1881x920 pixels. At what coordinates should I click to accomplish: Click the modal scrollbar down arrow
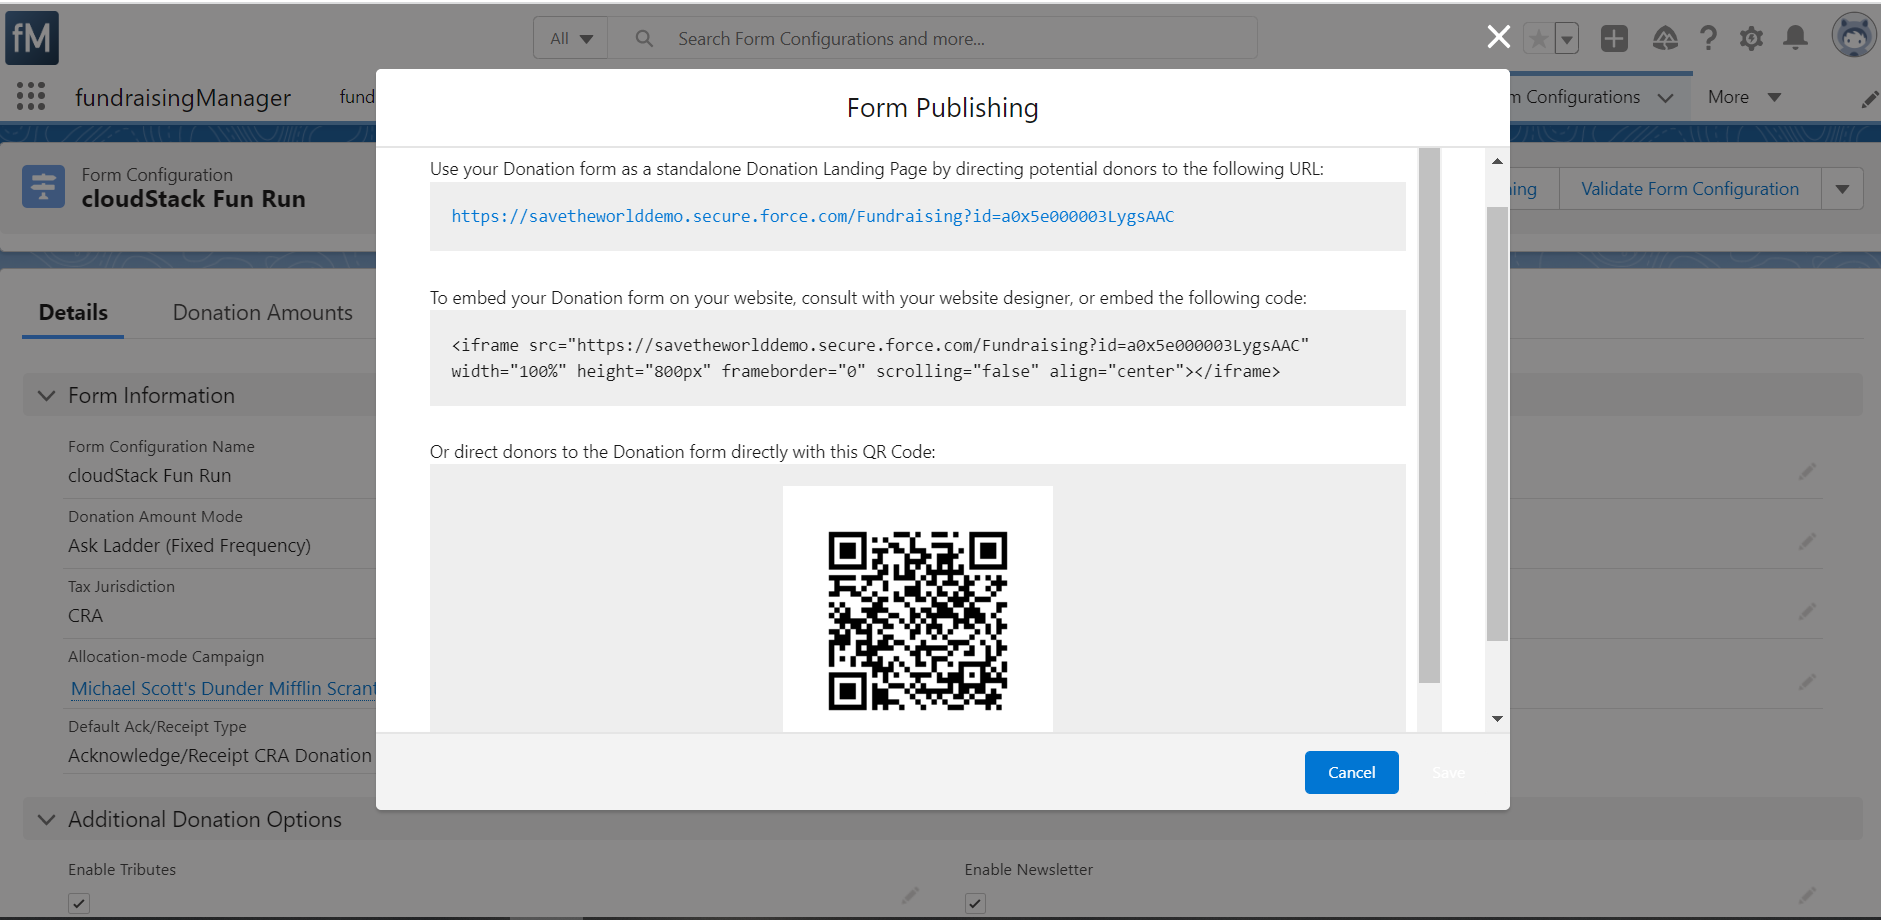1497,718
